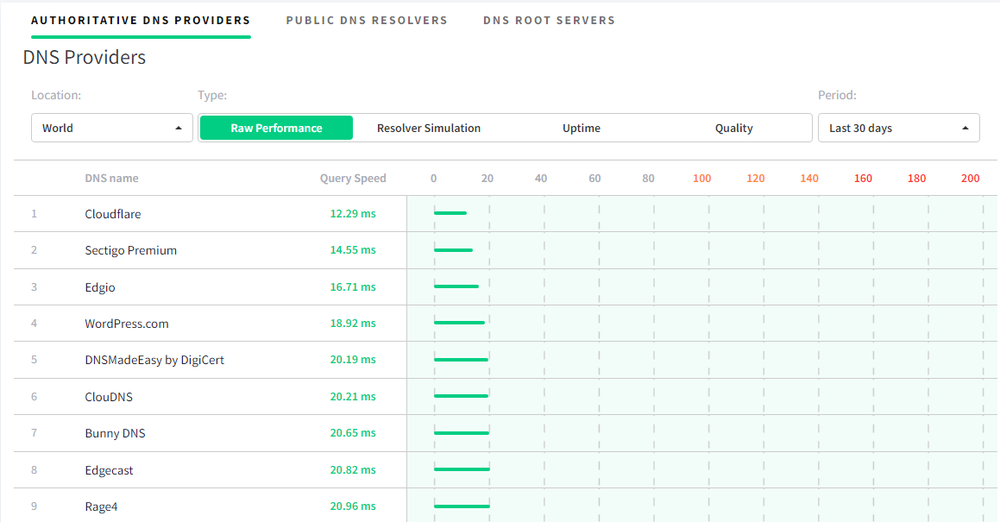
Task: Click the 200 axis label
Action: tap(970, 178)
